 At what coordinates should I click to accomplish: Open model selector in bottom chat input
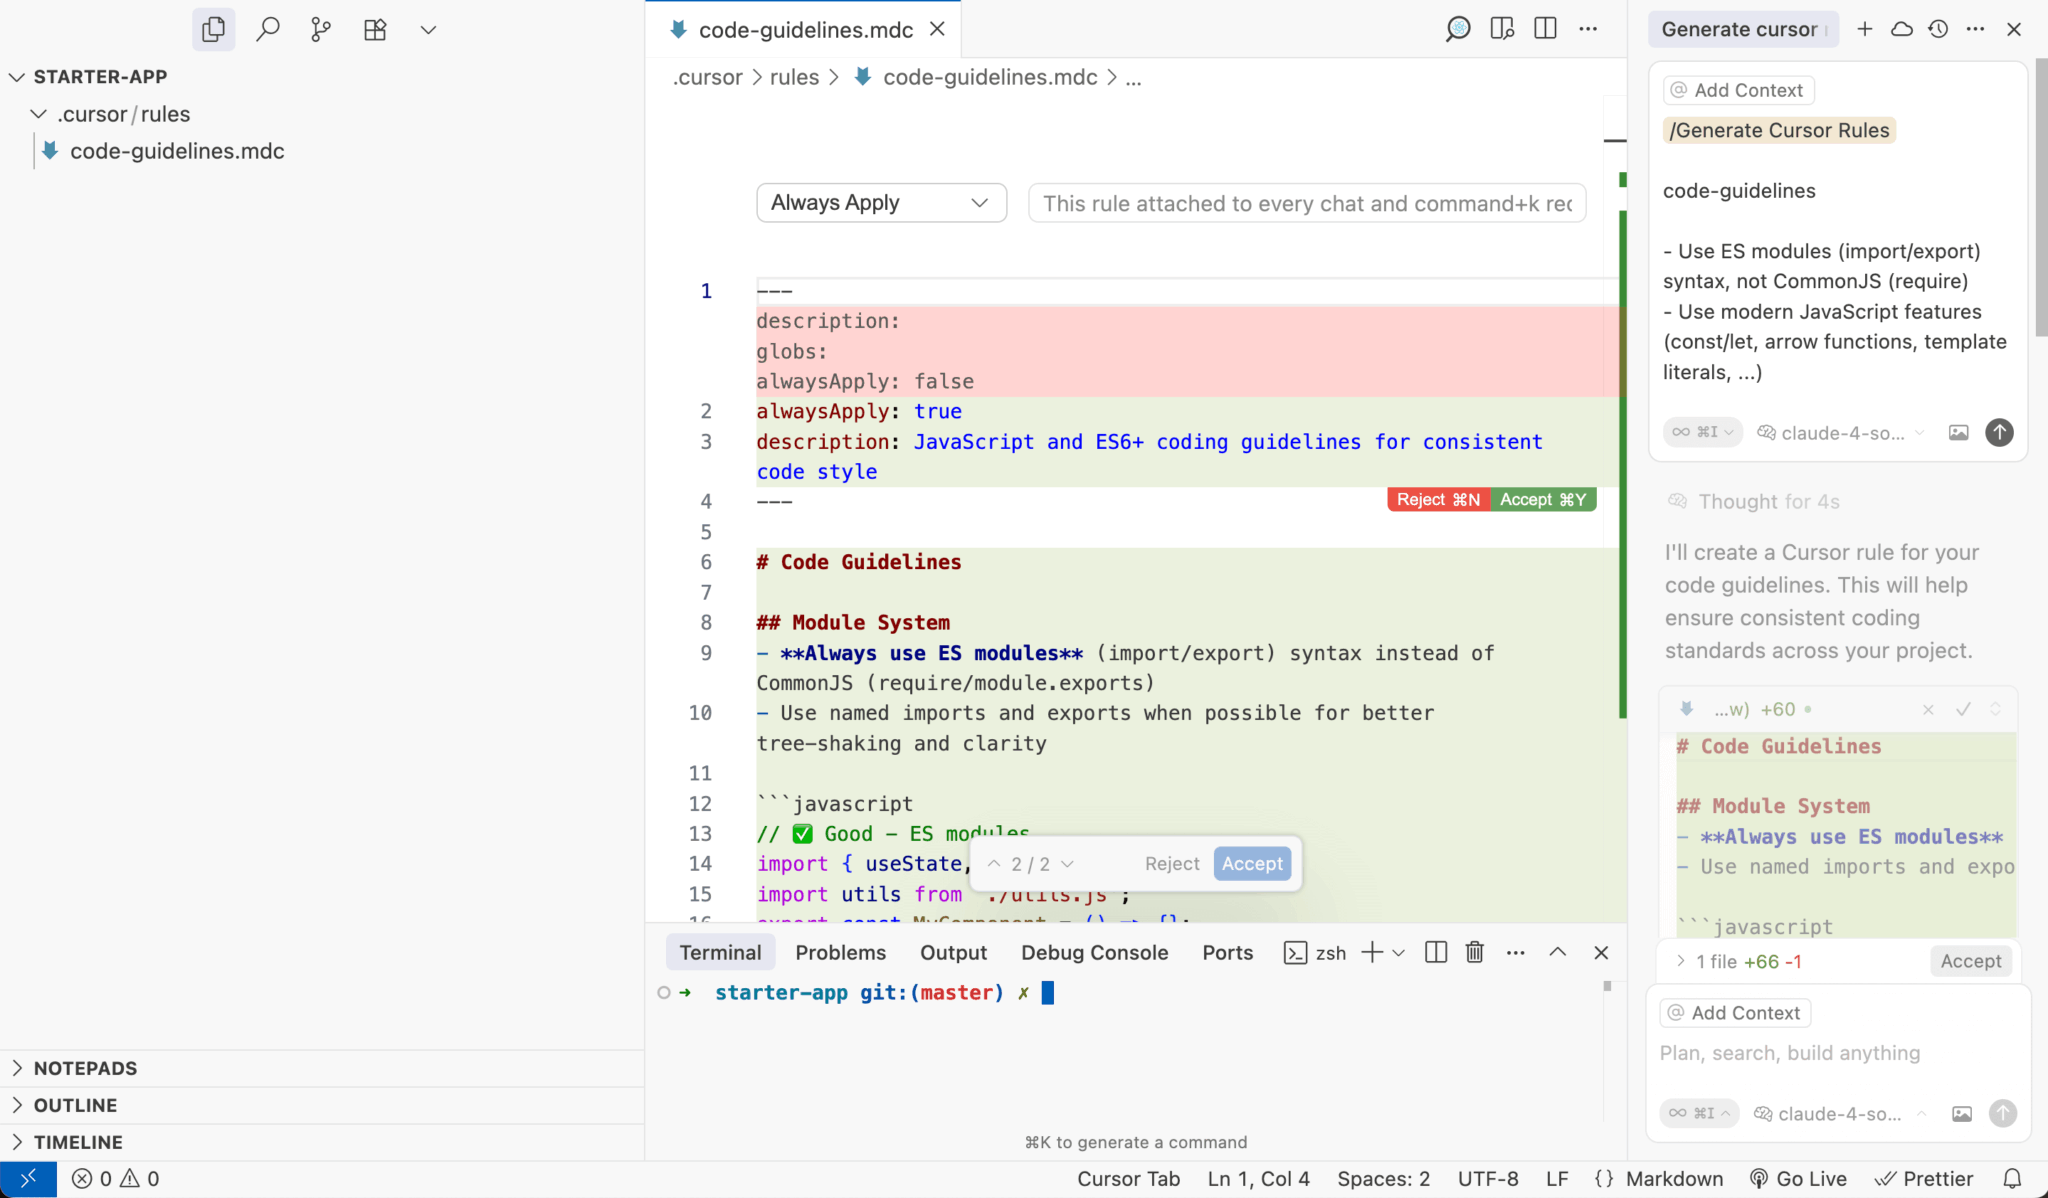(x=1839, y=1113)
